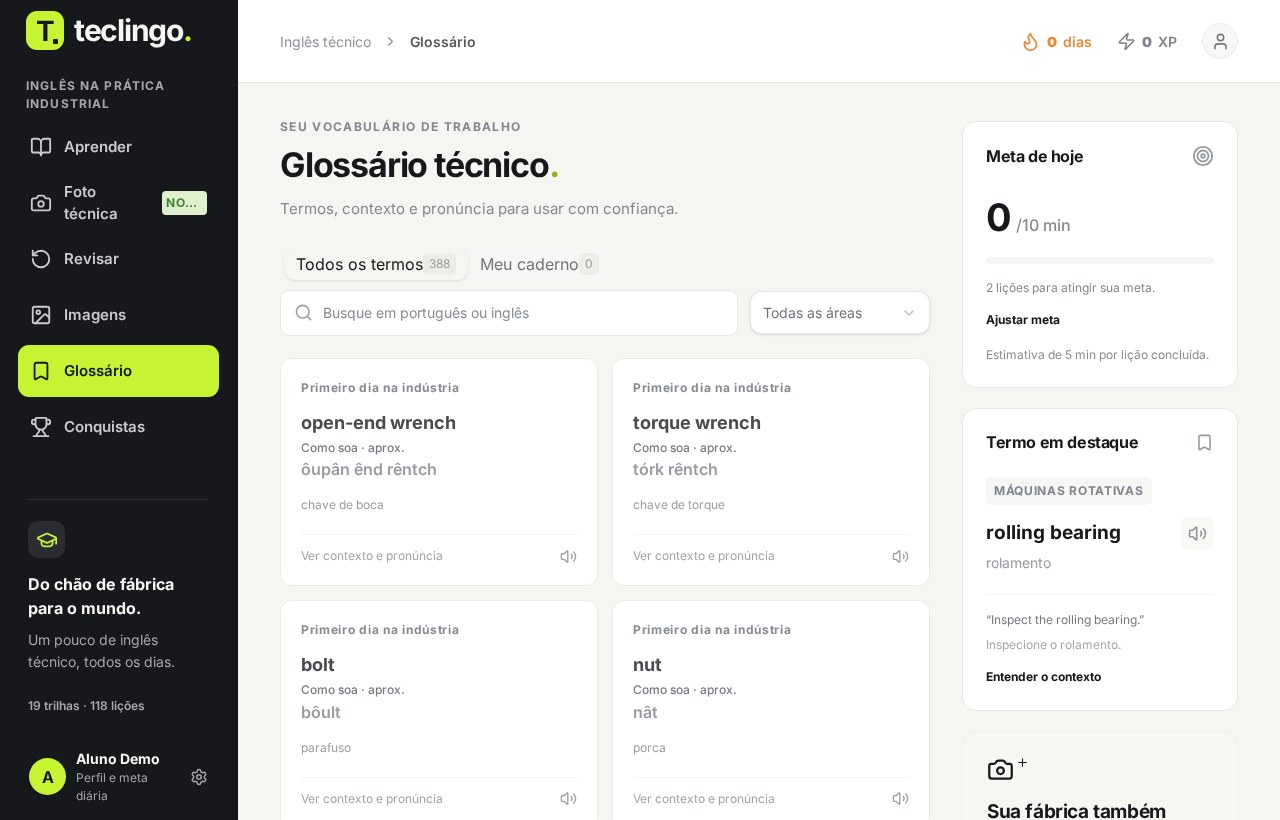
Task: Open context for open-end wrench
Action: 372,556
